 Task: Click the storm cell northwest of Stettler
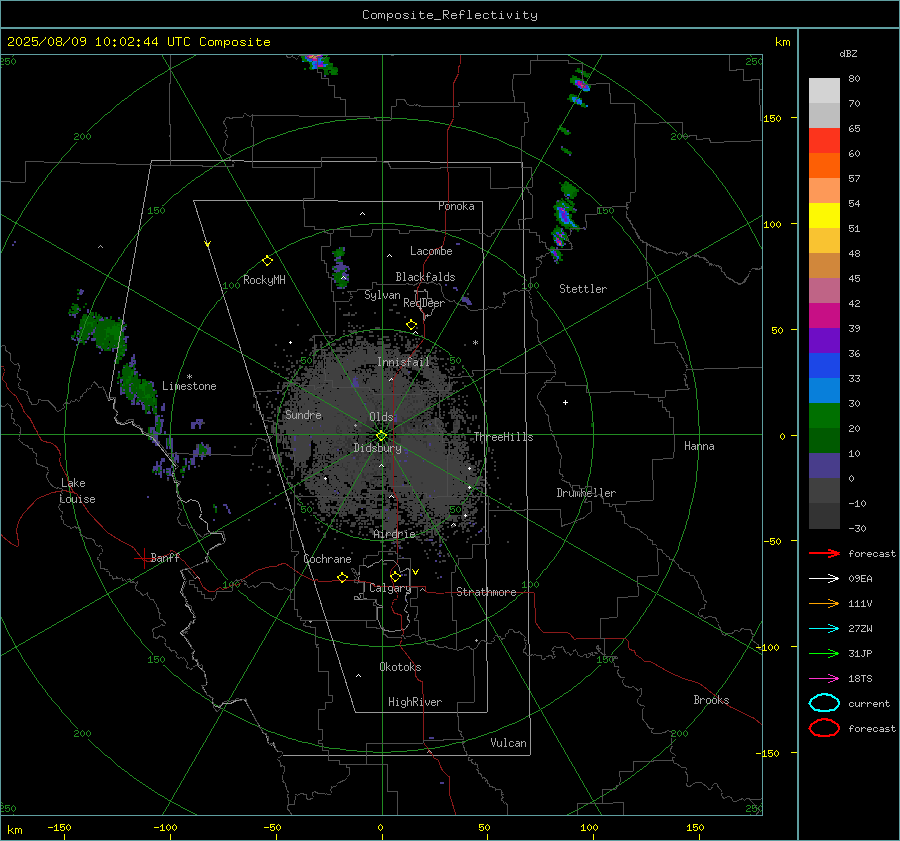point(562,221)
